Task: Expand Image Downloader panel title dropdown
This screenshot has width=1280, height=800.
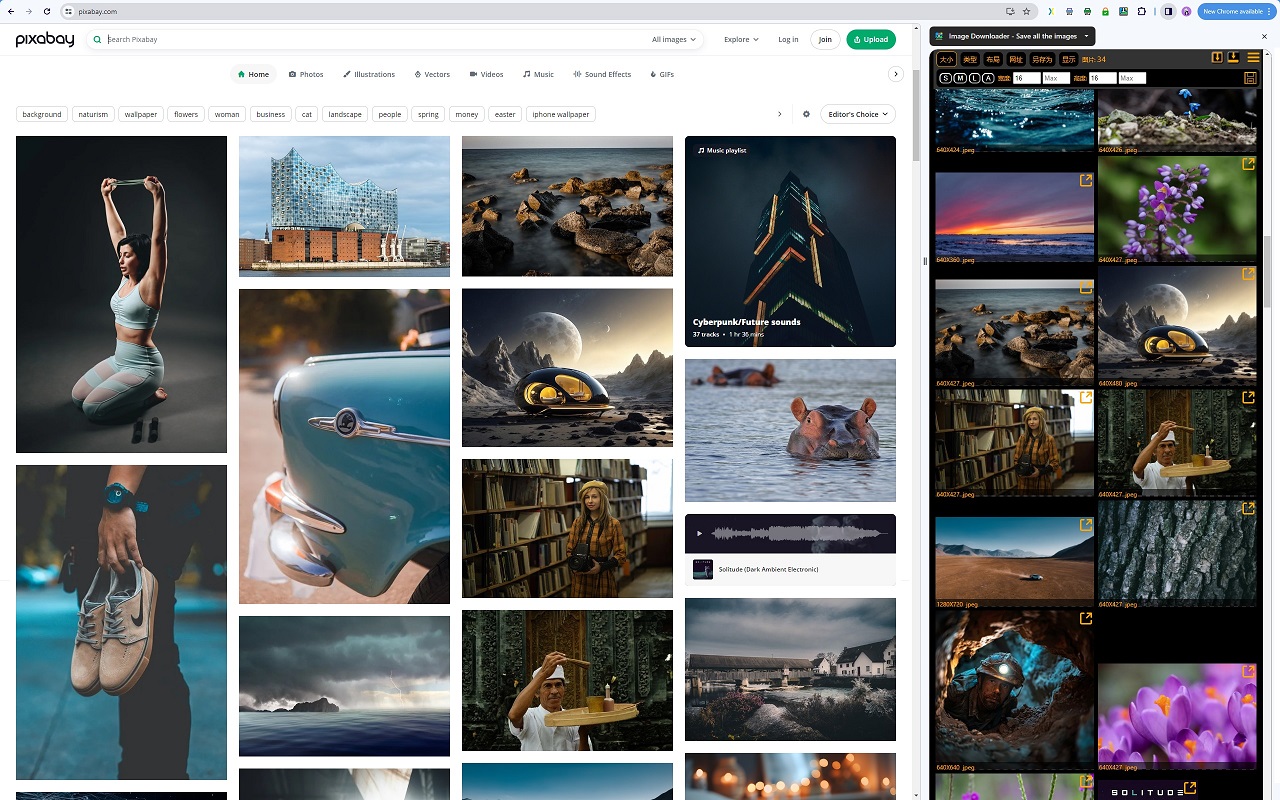Action: (x=1086, y=36)
